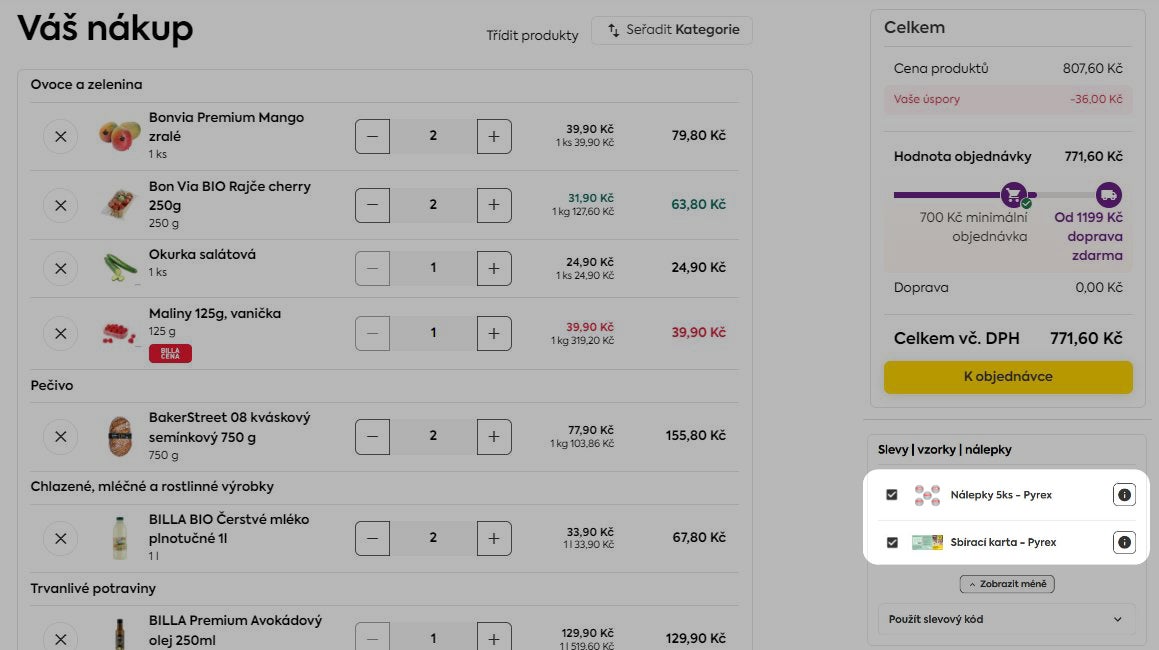Remove BILLA BIO Čerstvé mléko from cart

60,538
